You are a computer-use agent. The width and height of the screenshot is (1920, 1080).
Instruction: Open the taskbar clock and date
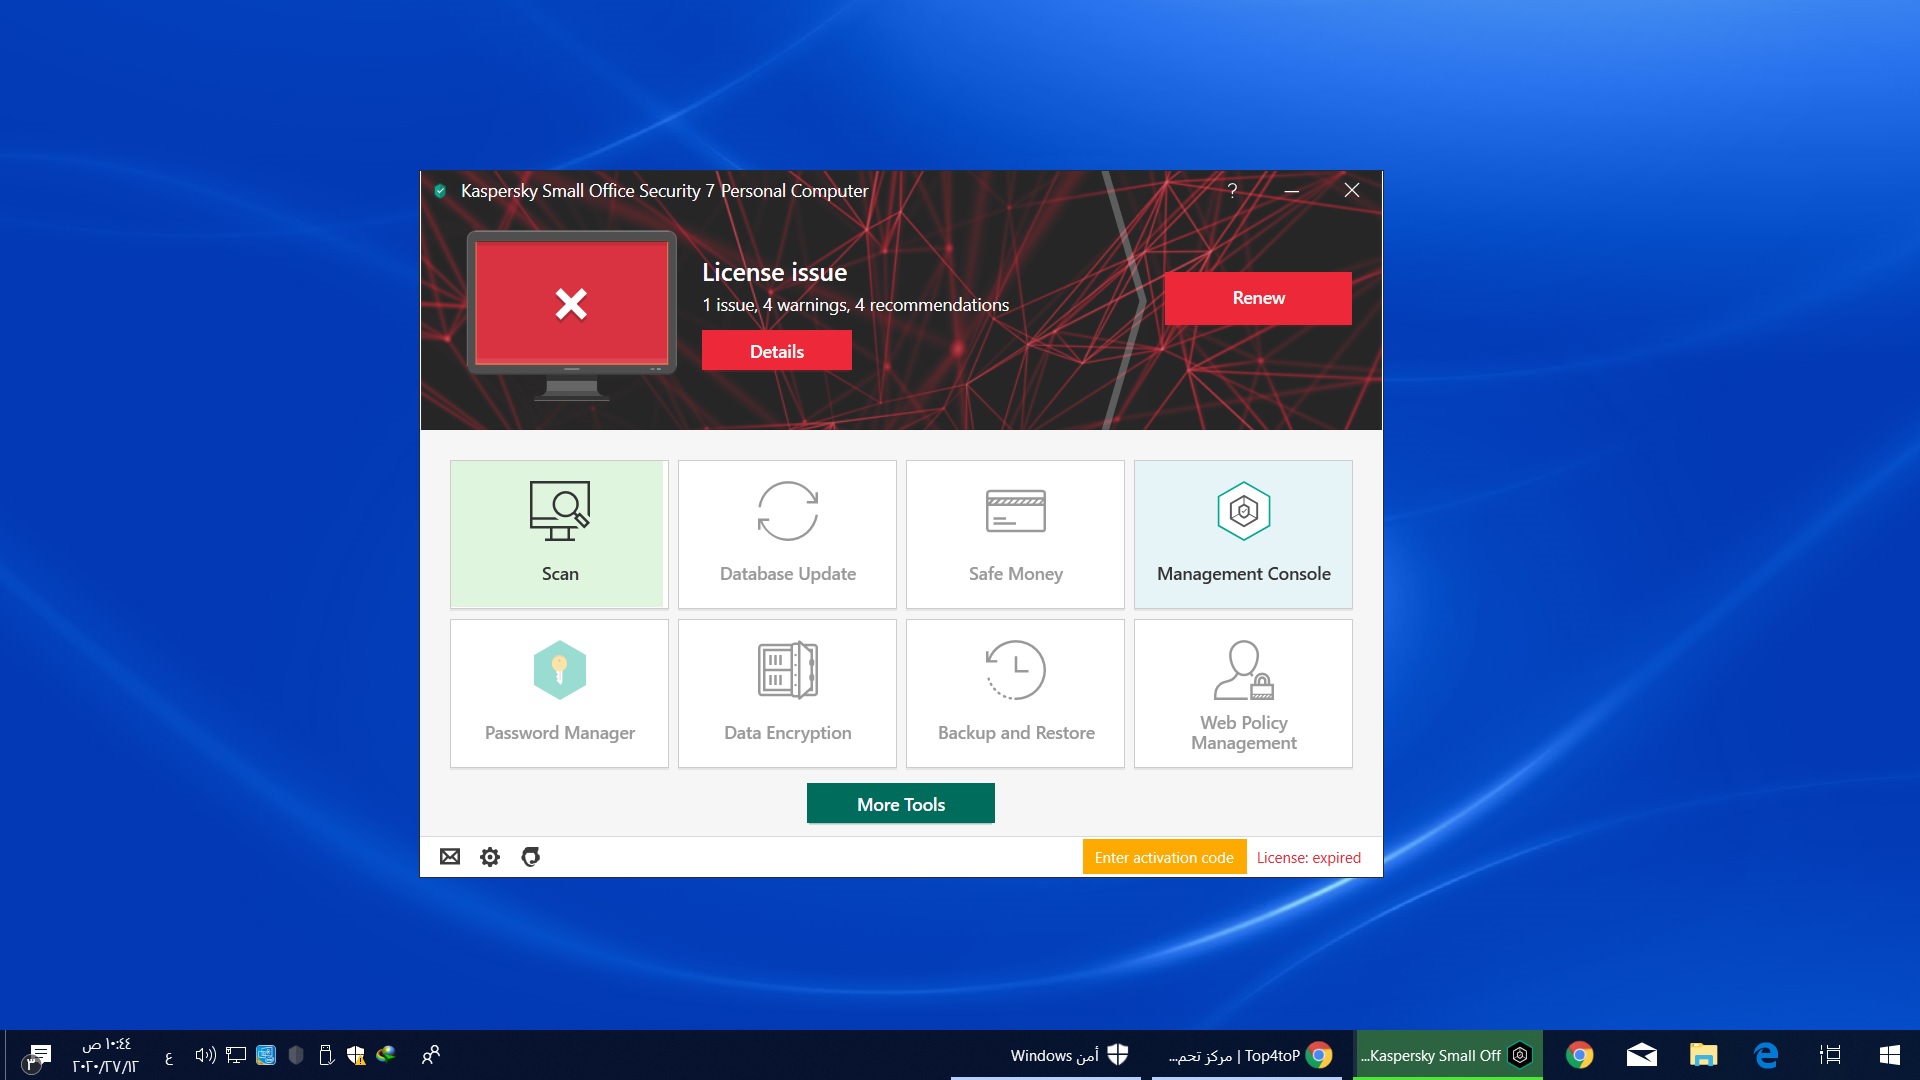(105, 1055)
